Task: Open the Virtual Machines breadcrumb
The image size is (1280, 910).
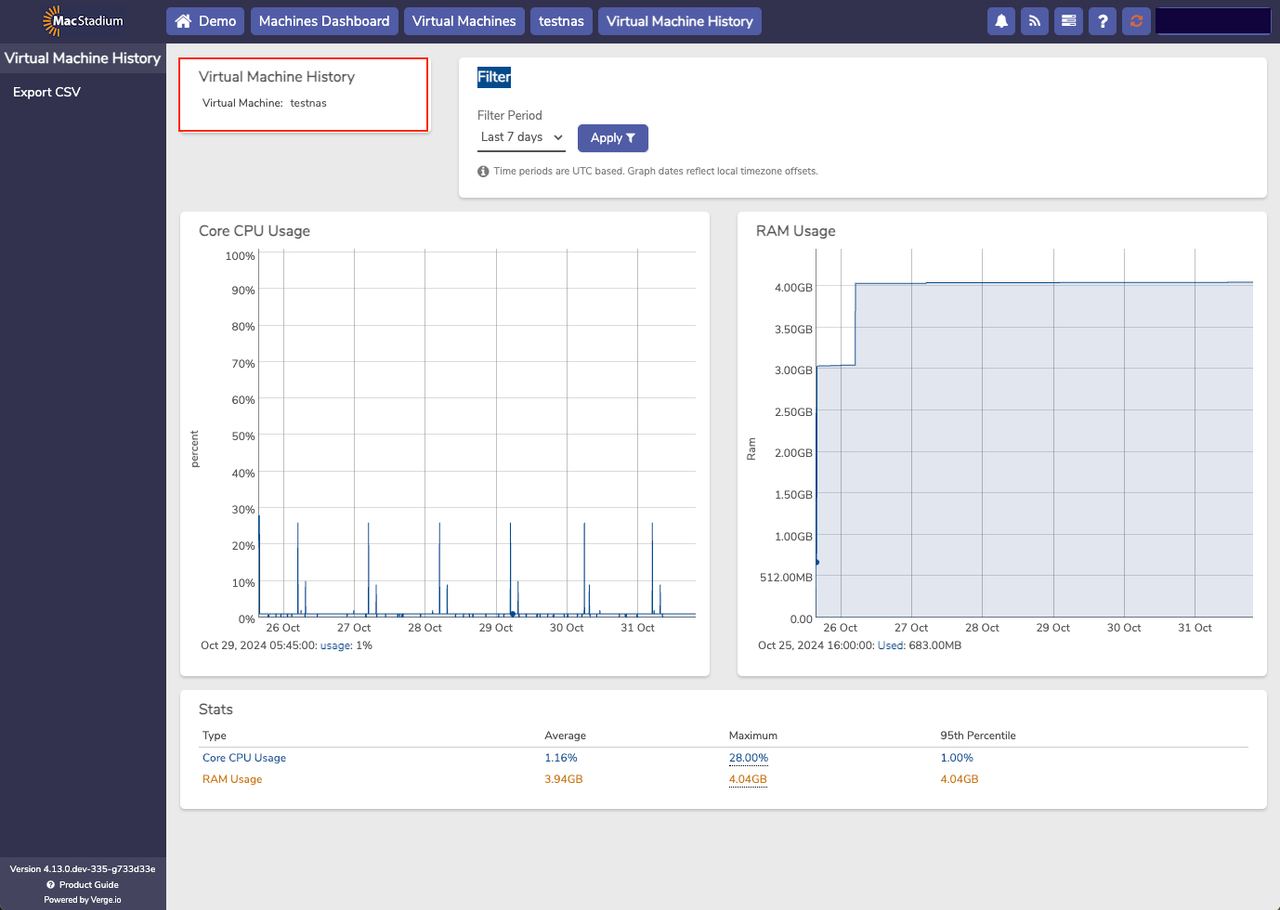Action: 464,21
